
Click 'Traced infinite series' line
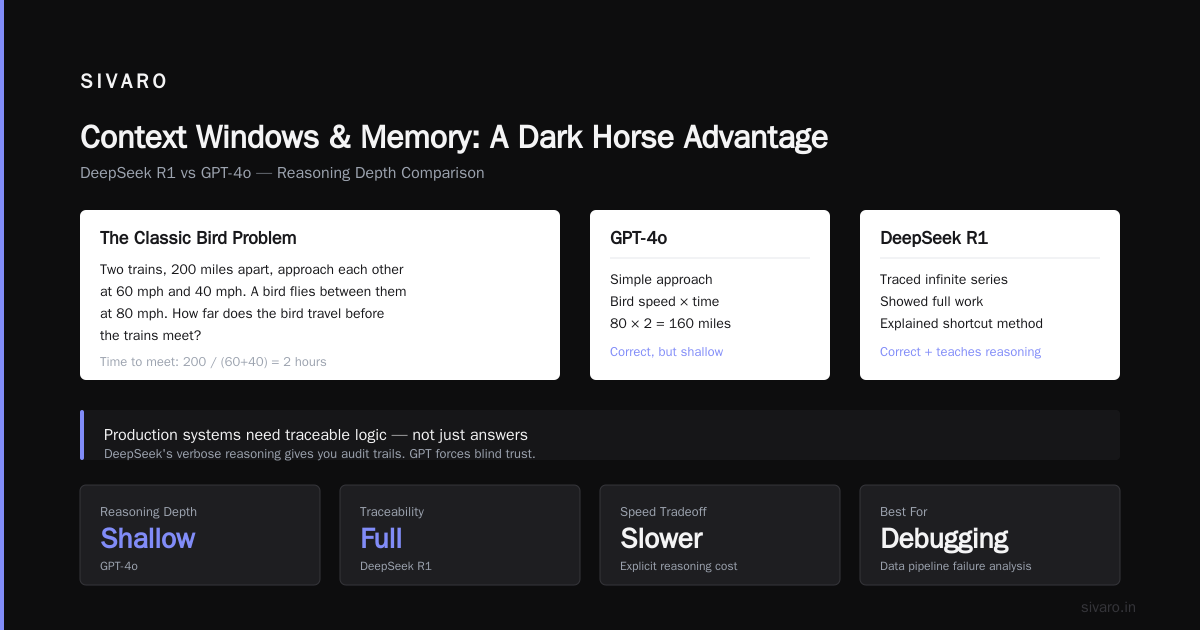(x=944, y=280)
